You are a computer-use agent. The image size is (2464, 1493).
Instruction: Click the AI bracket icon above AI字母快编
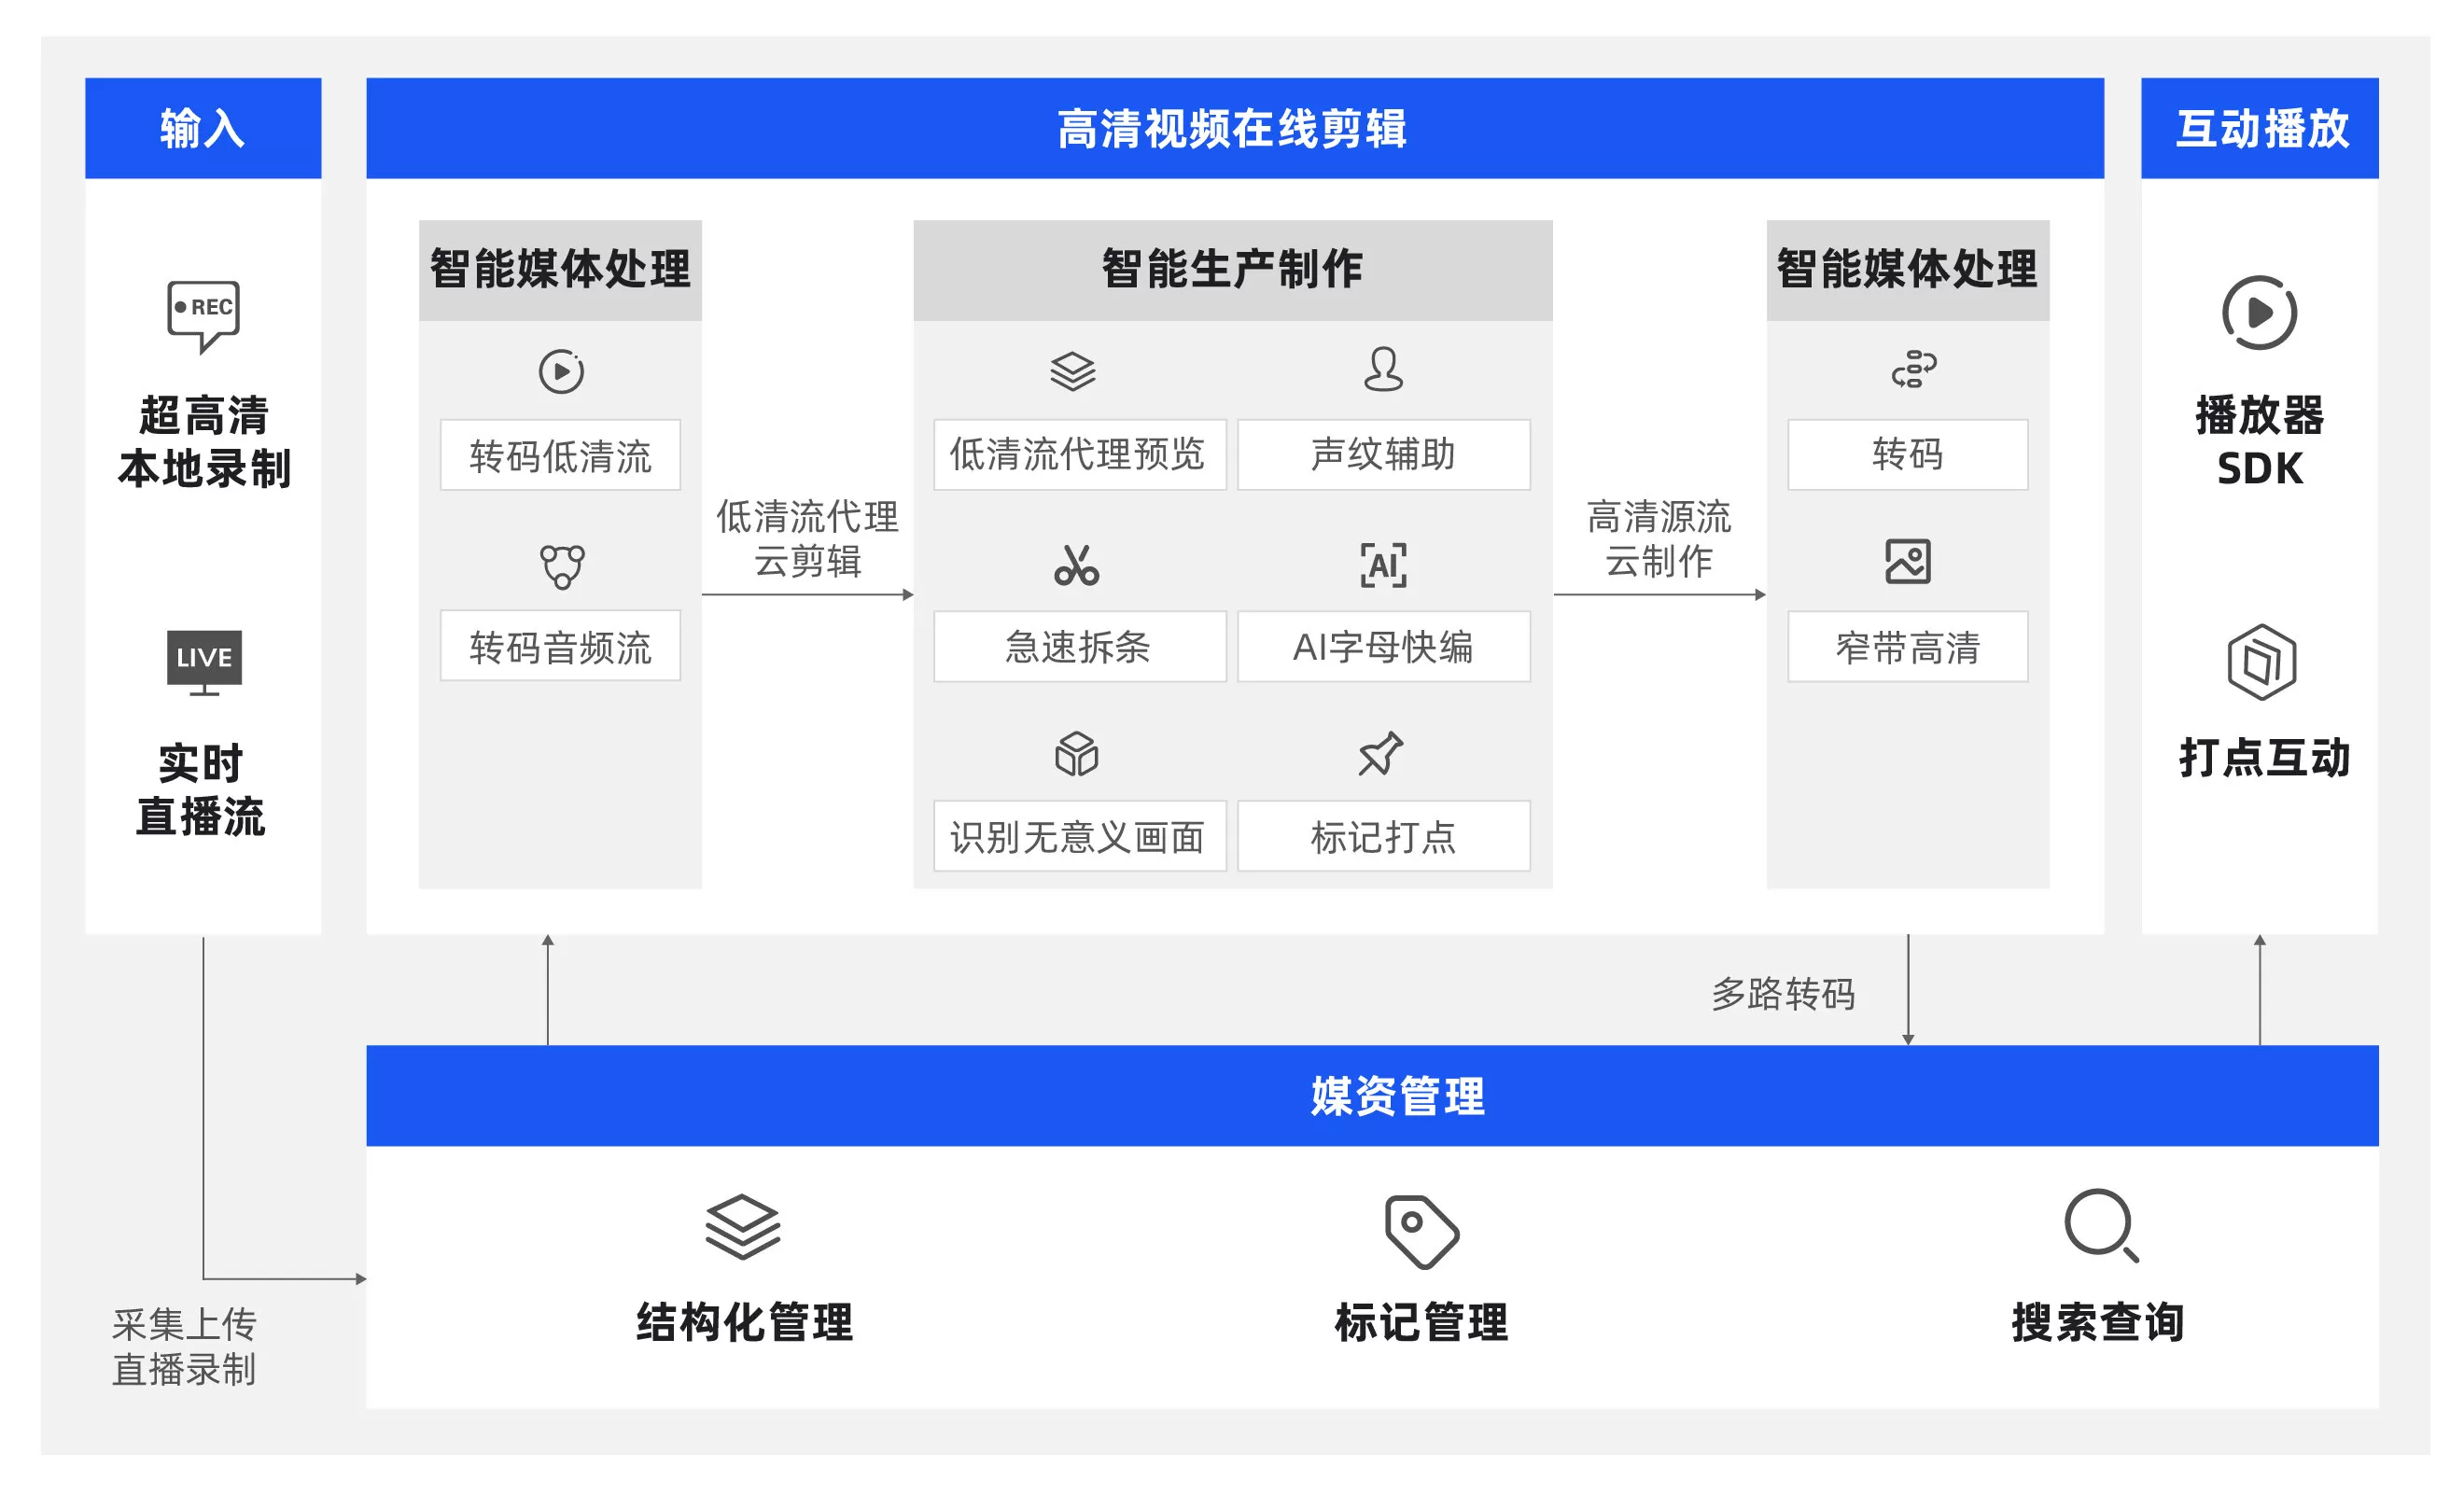(1383, 565)
